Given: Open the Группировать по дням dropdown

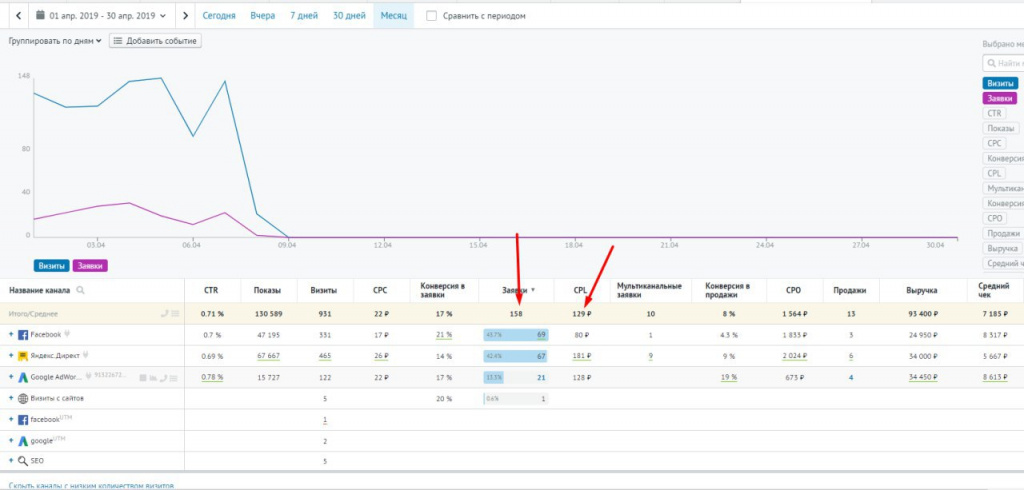Looking at the screenshot, I should point(55,41).
